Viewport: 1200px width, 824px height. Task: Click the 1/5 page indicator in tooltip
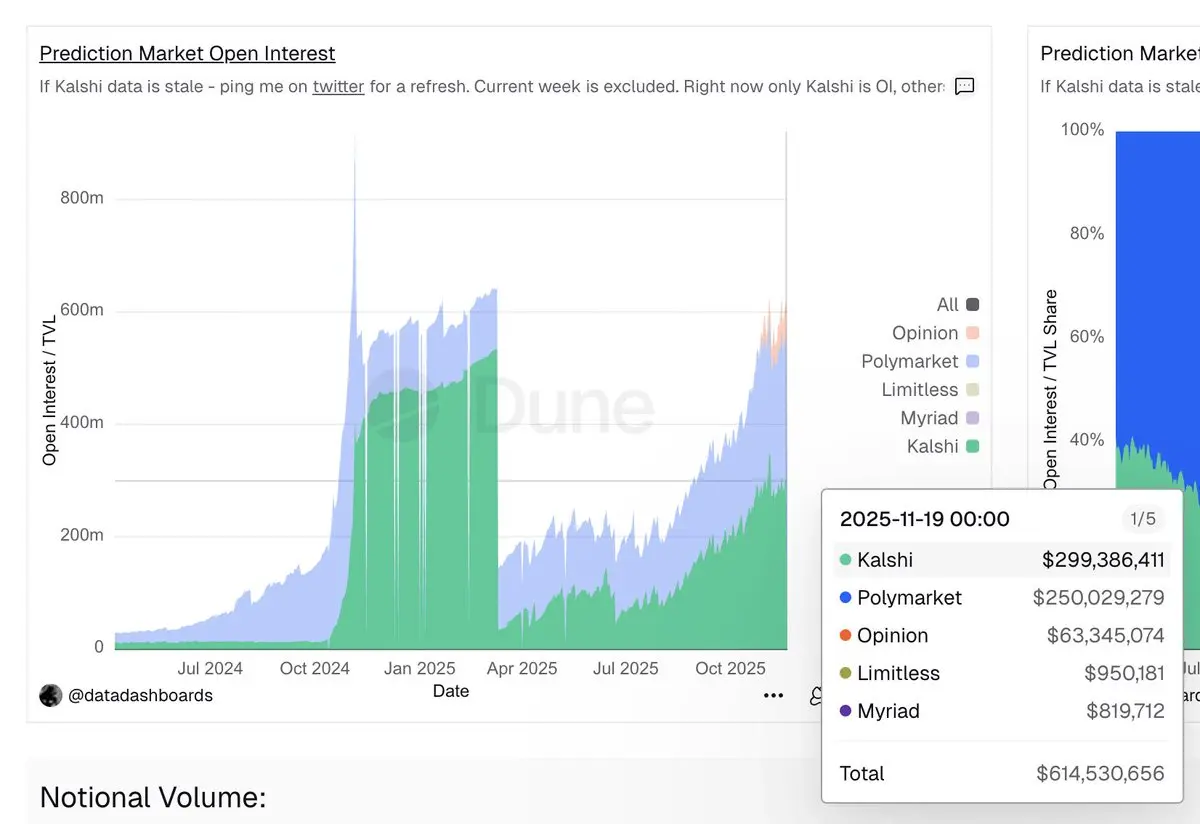pos(1142,519)
